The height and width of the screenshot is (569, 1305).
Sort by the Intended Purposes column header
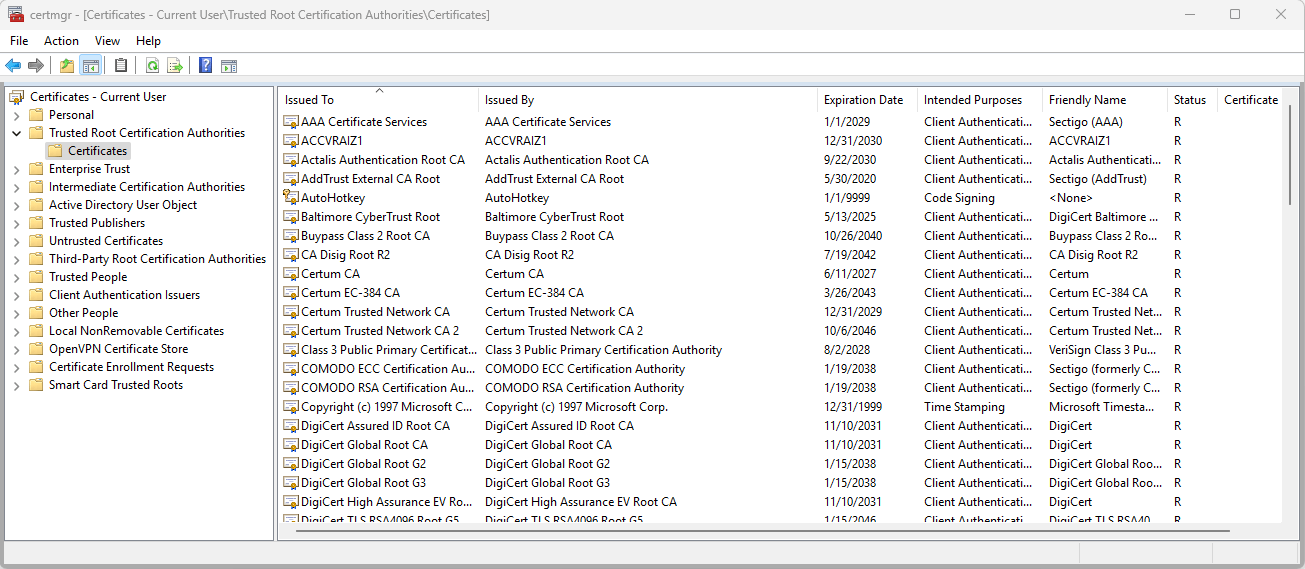[x=979, y=100]
